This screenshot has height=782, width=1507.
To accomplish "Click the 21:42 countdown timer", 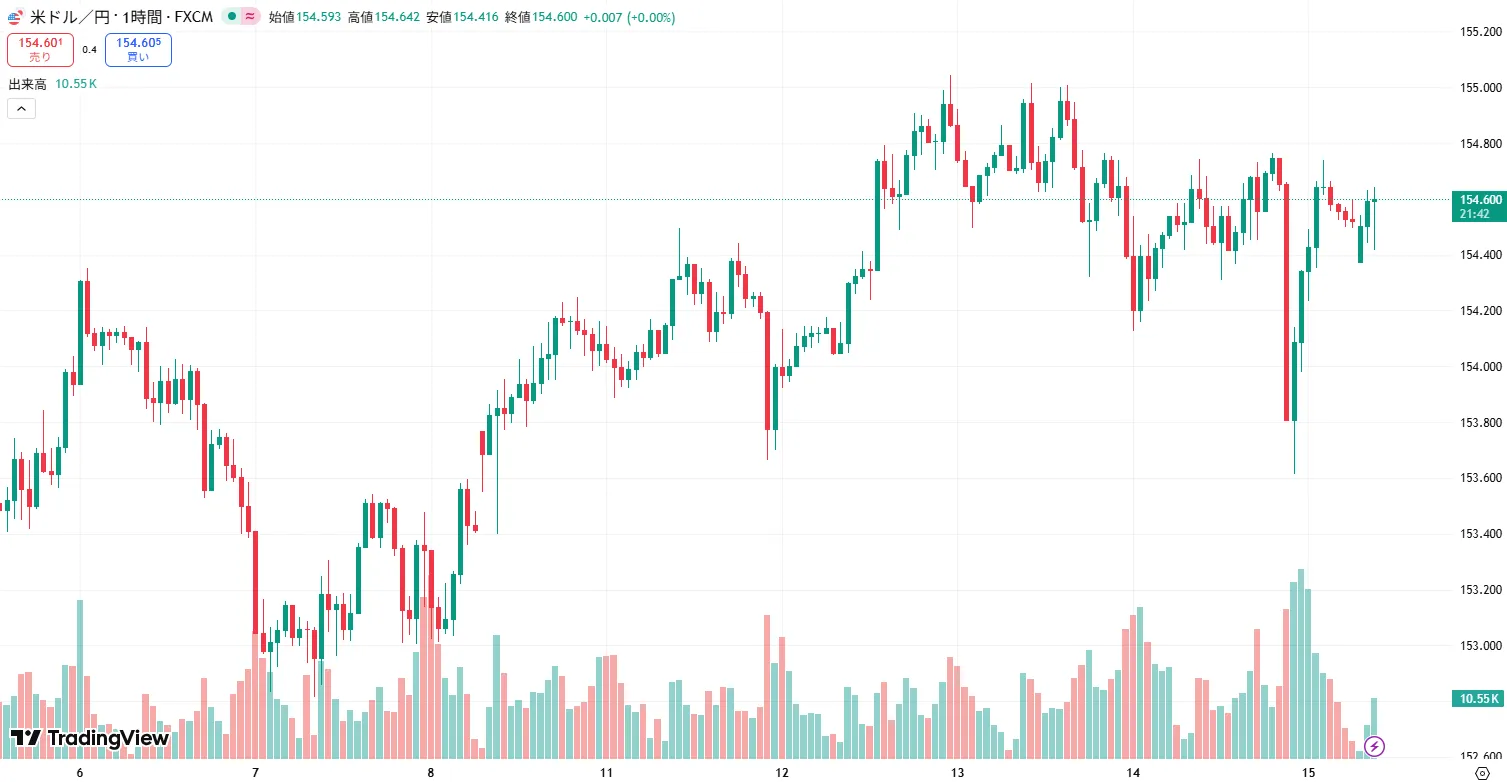I will 1477,212.
